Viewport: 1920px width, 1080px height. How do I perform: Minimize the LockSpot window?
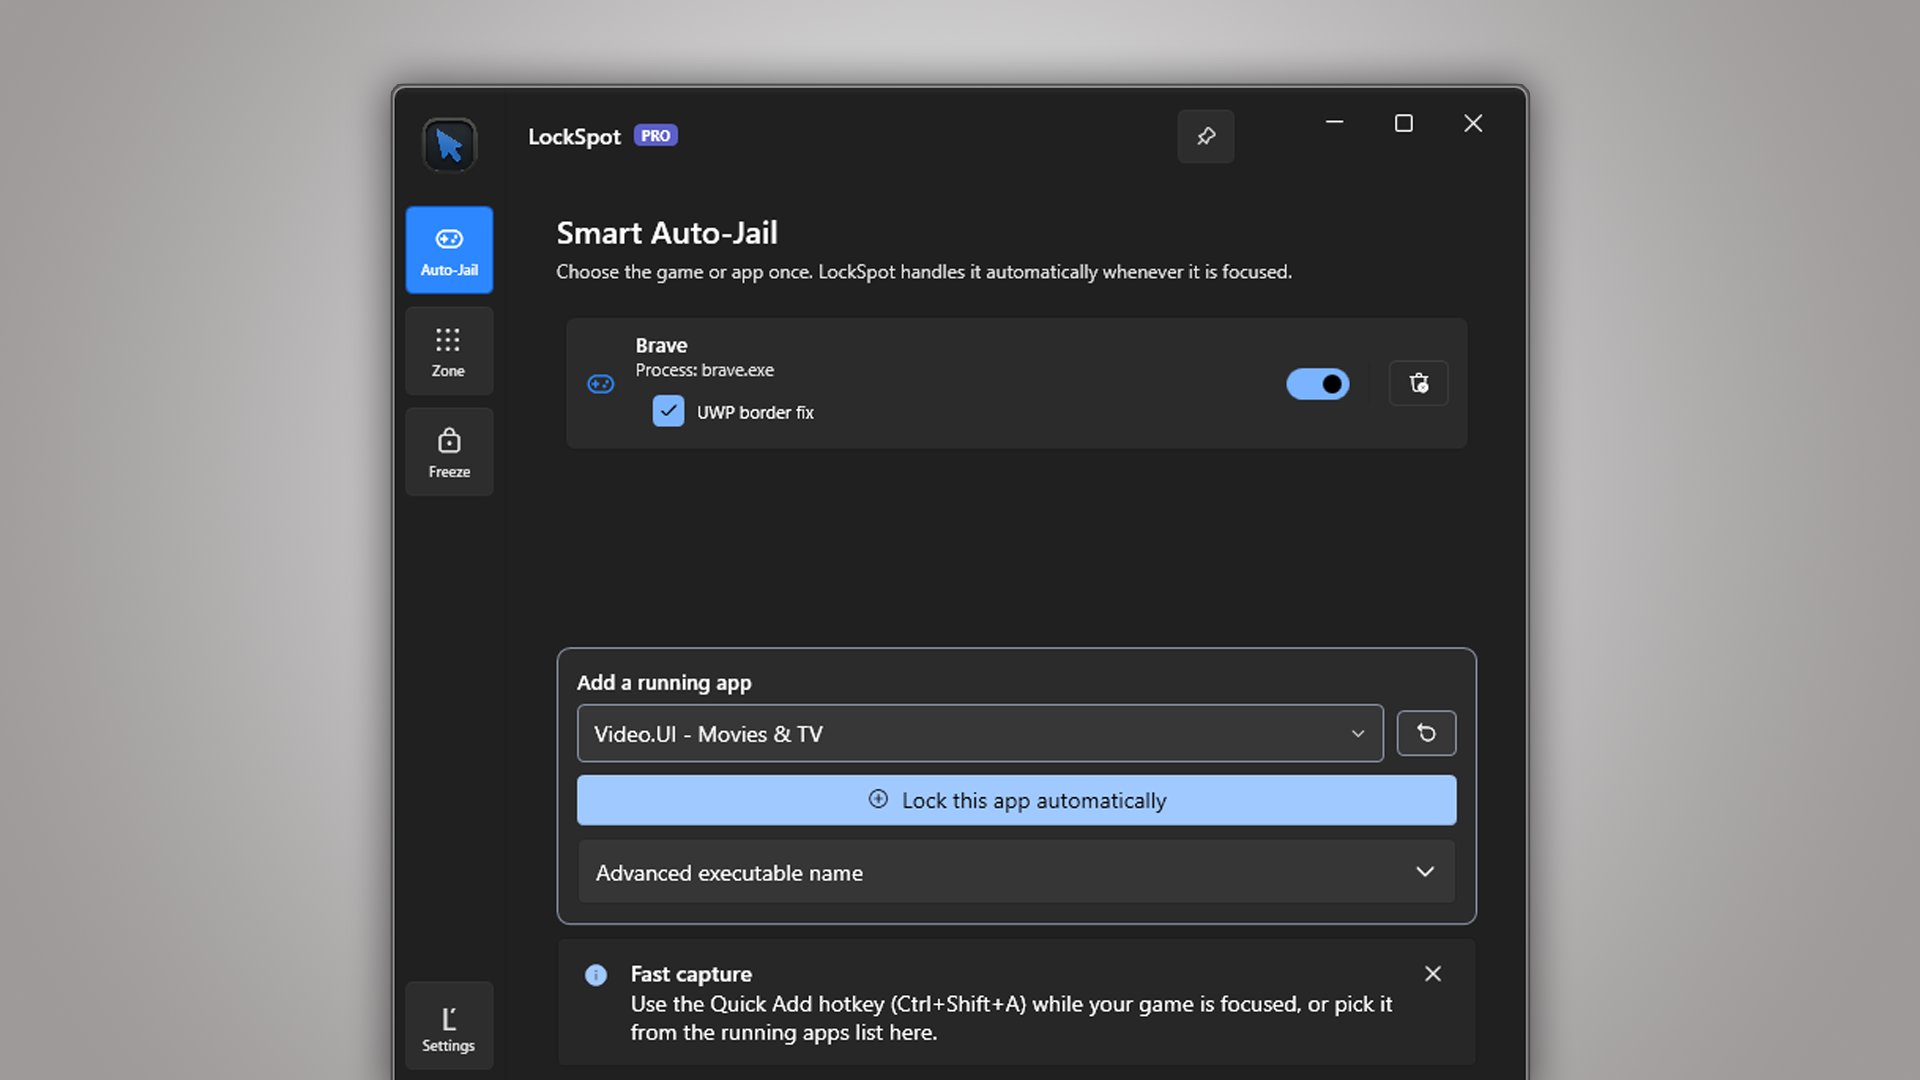coord(1334,123)
